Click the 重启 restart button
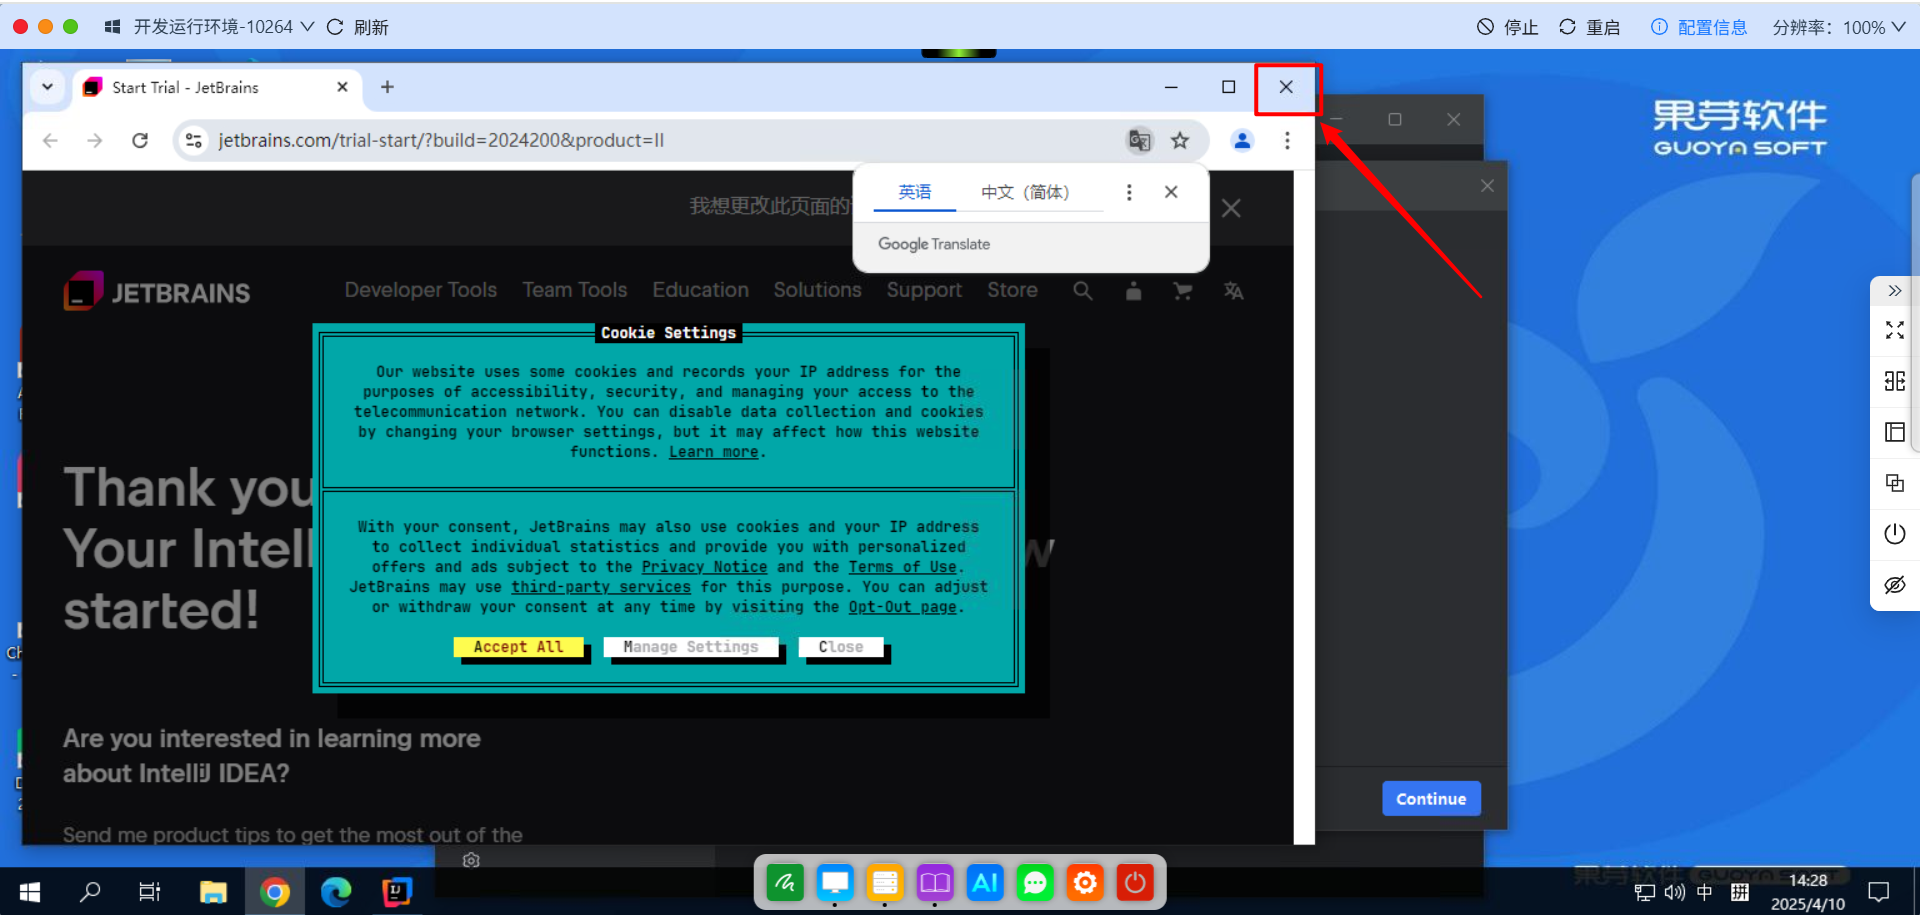The image size is (1920, 915). (1590, 27)
